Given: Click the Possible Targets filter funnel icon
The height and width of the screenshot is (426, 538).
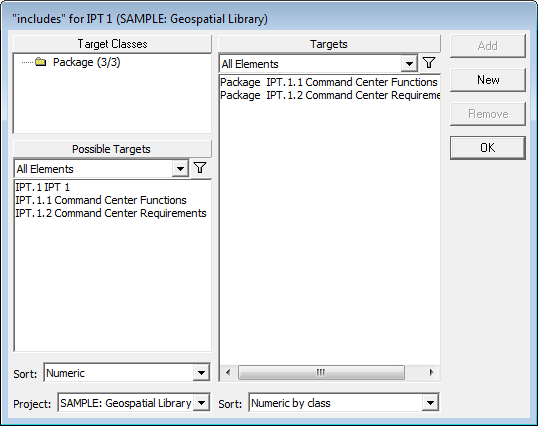Looking at the screenshot, I should pyautogui.click(x=200, y=168).
